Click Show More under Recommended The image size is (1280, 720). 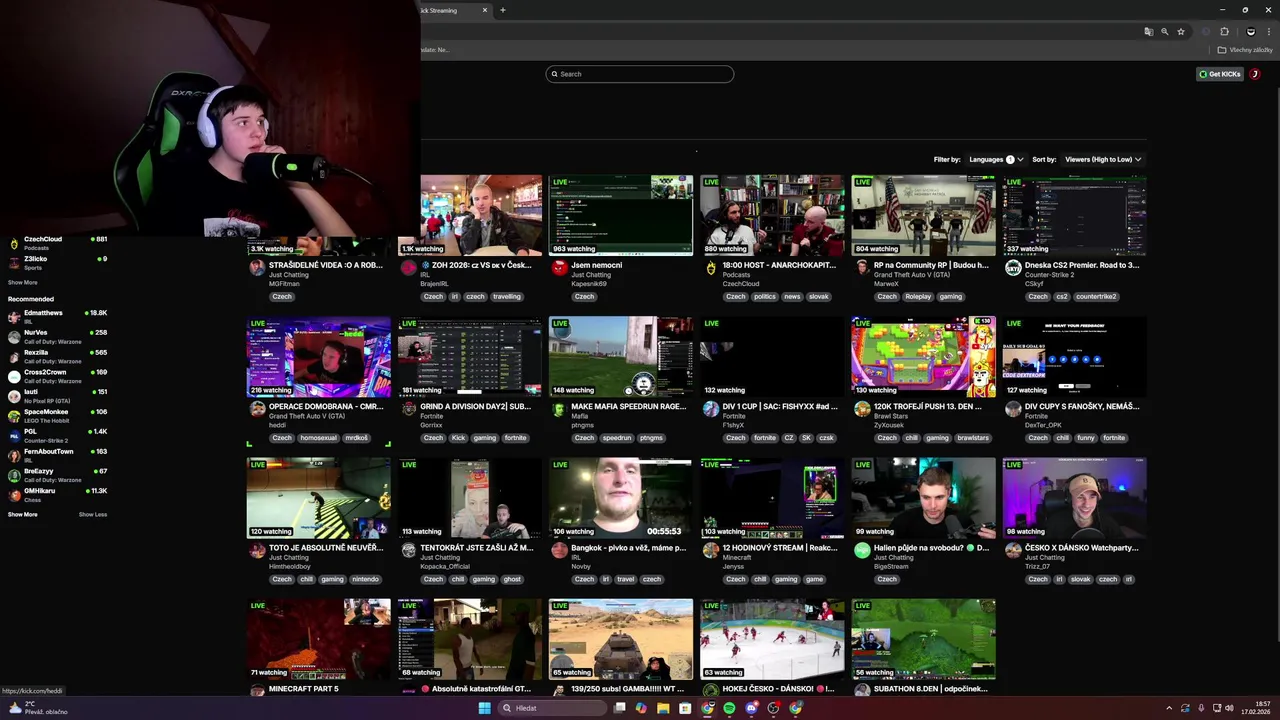23,514
